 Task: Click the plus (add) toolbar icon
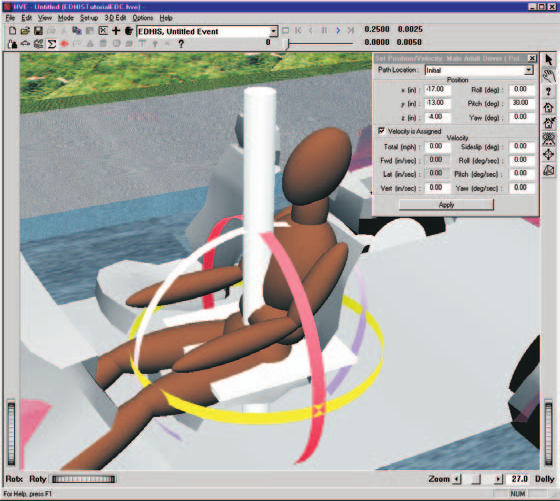tap(116, 31)
